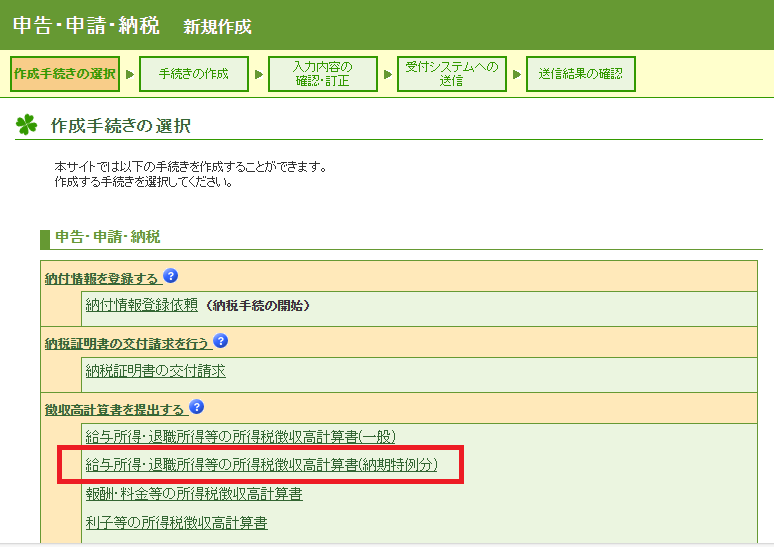Open the 納付情報を登録する heading link

(101, 279)
